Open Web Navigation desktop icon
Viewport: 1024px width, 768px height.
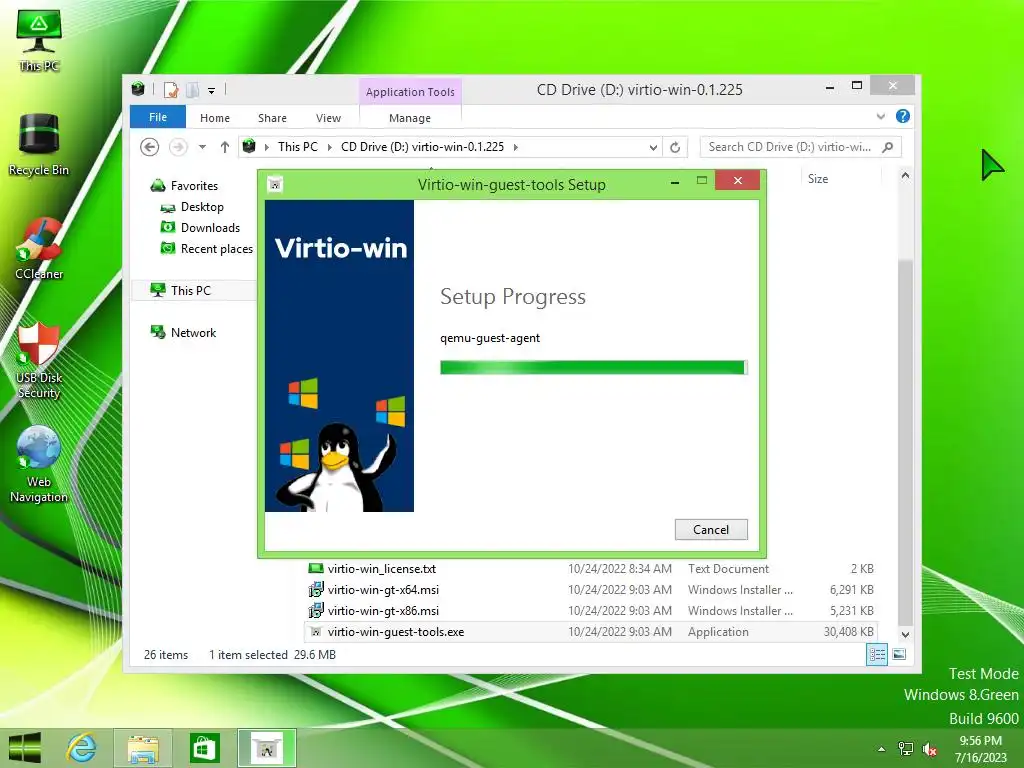(39, 464)
